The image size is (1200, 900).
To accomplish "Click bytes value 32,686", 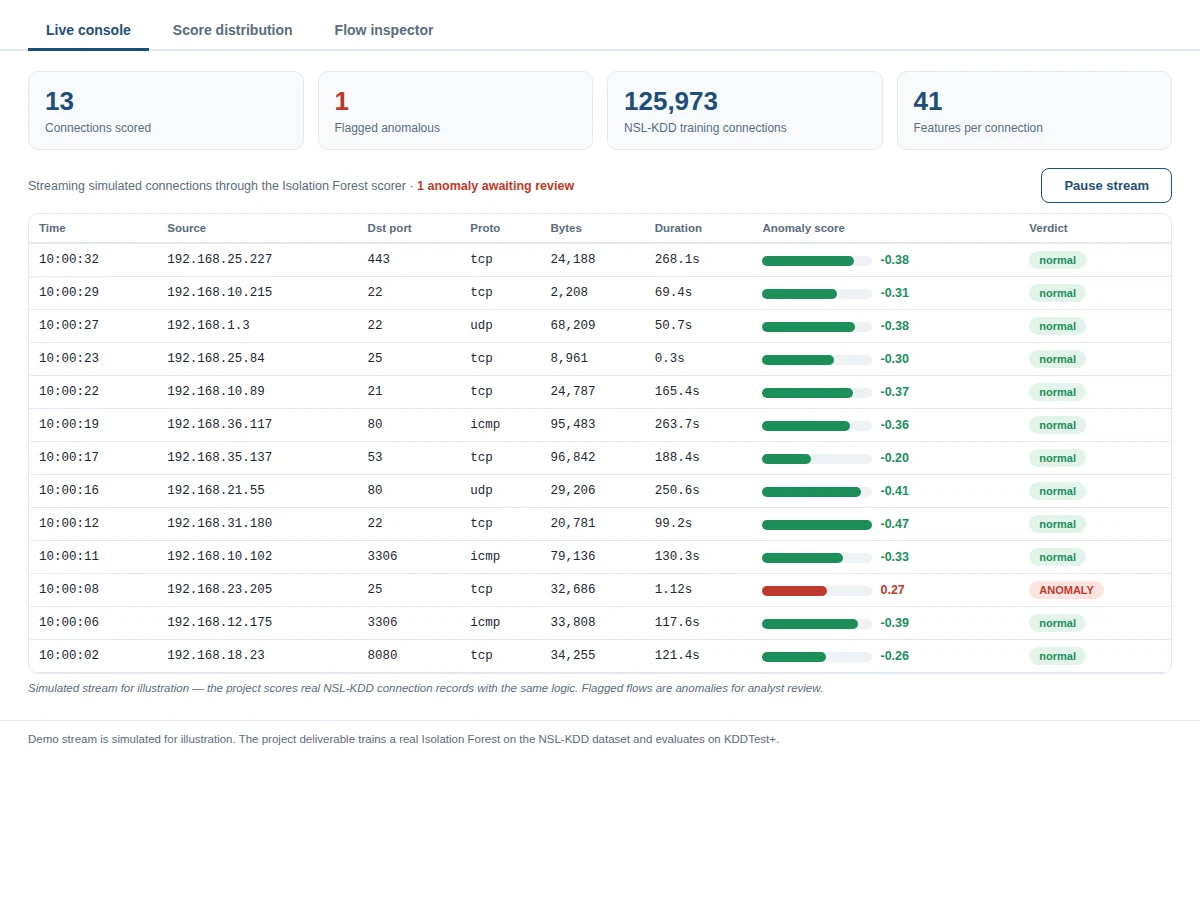I will [573, 590].
